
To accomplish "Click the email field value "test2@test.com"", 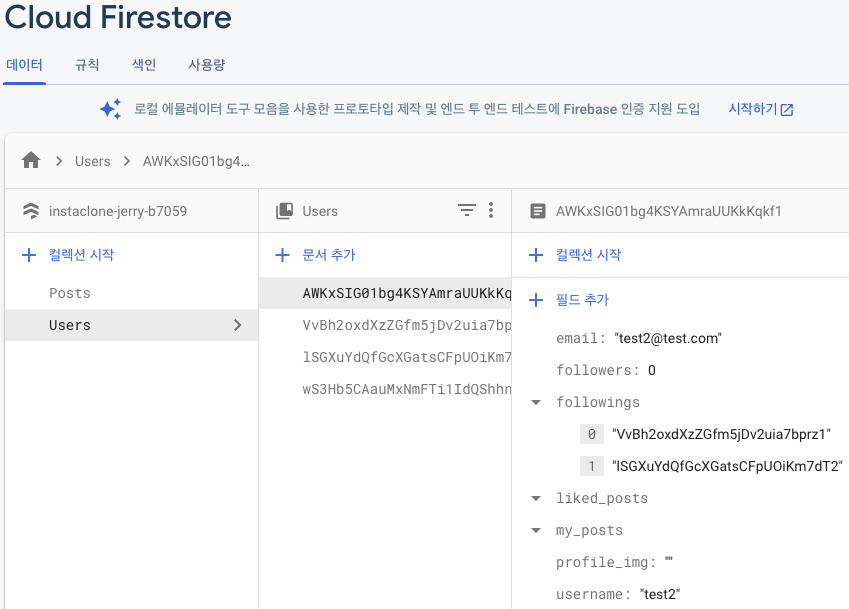I will click(668, 338).
